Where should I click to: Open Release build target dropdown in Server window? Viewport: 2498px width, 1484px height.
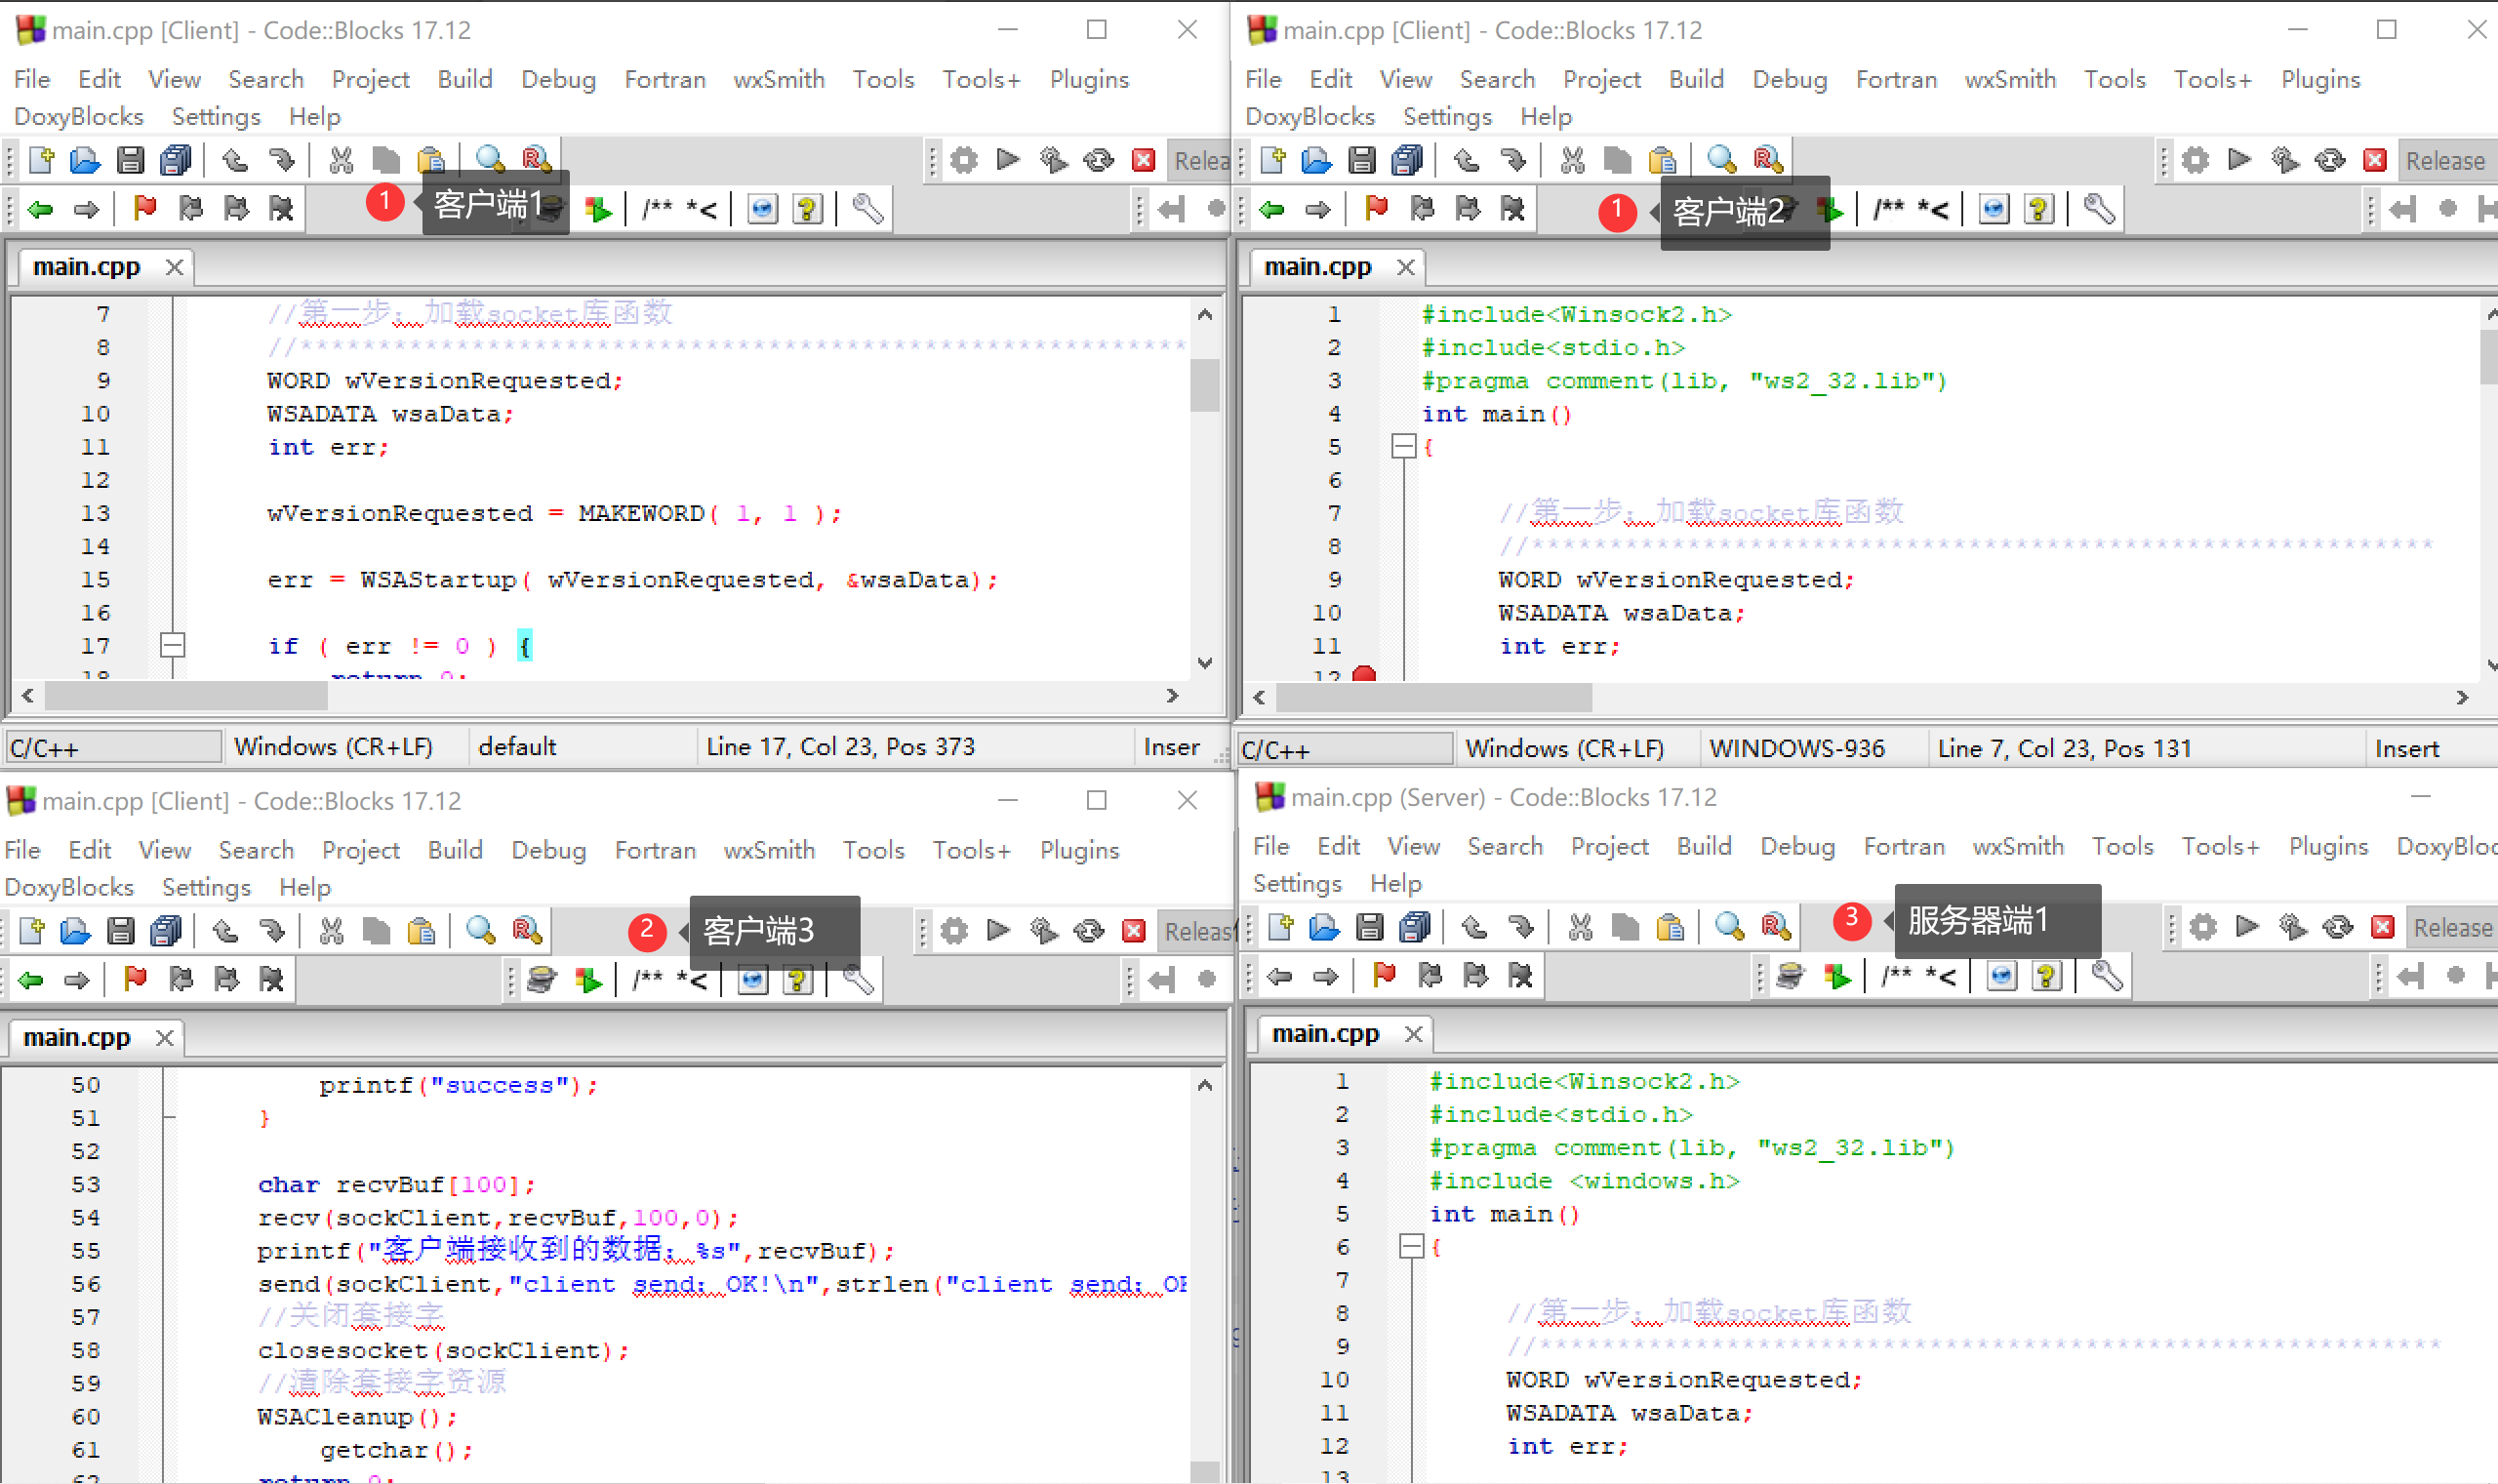(2451, 927)
